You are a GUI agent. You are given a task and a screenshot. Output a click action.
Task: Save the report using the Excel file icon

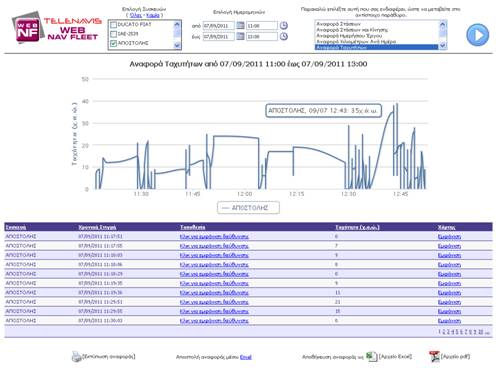(x=371, y=357)
